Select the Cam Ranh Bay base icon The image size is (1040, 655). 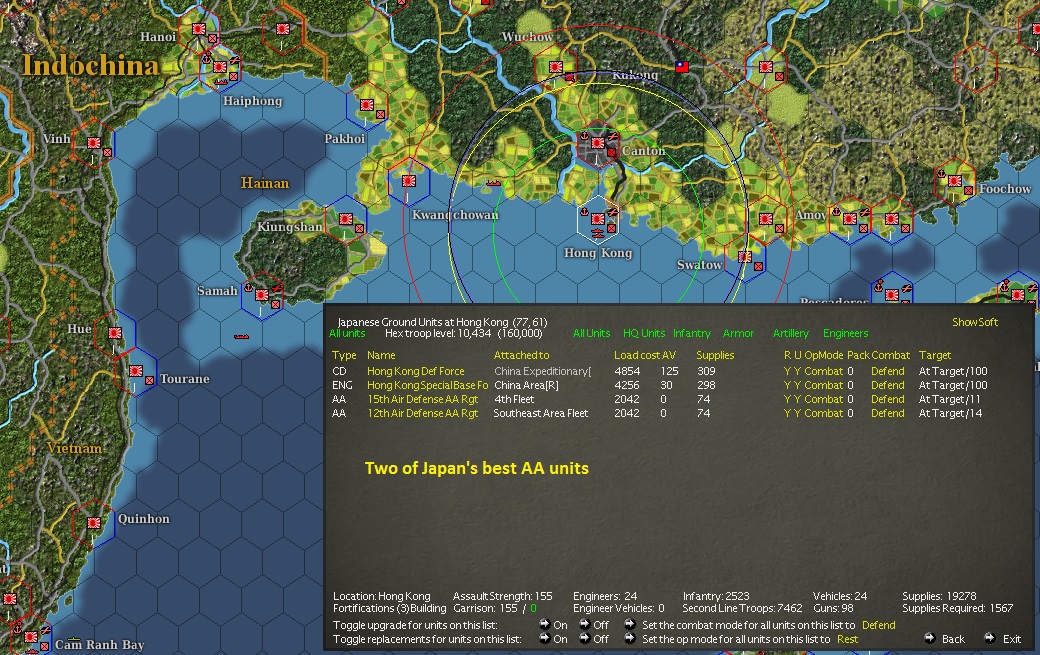click(31, 637)
